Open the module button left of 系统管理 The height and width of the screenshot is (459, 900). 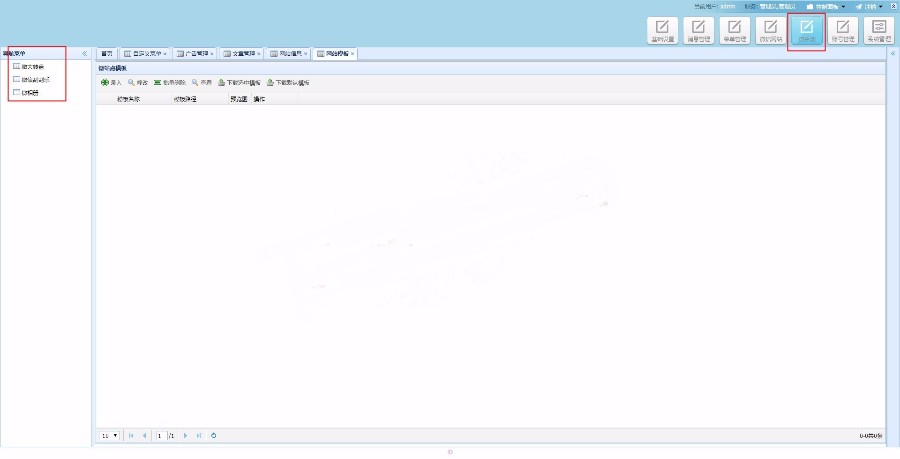[x=843, y=30]
